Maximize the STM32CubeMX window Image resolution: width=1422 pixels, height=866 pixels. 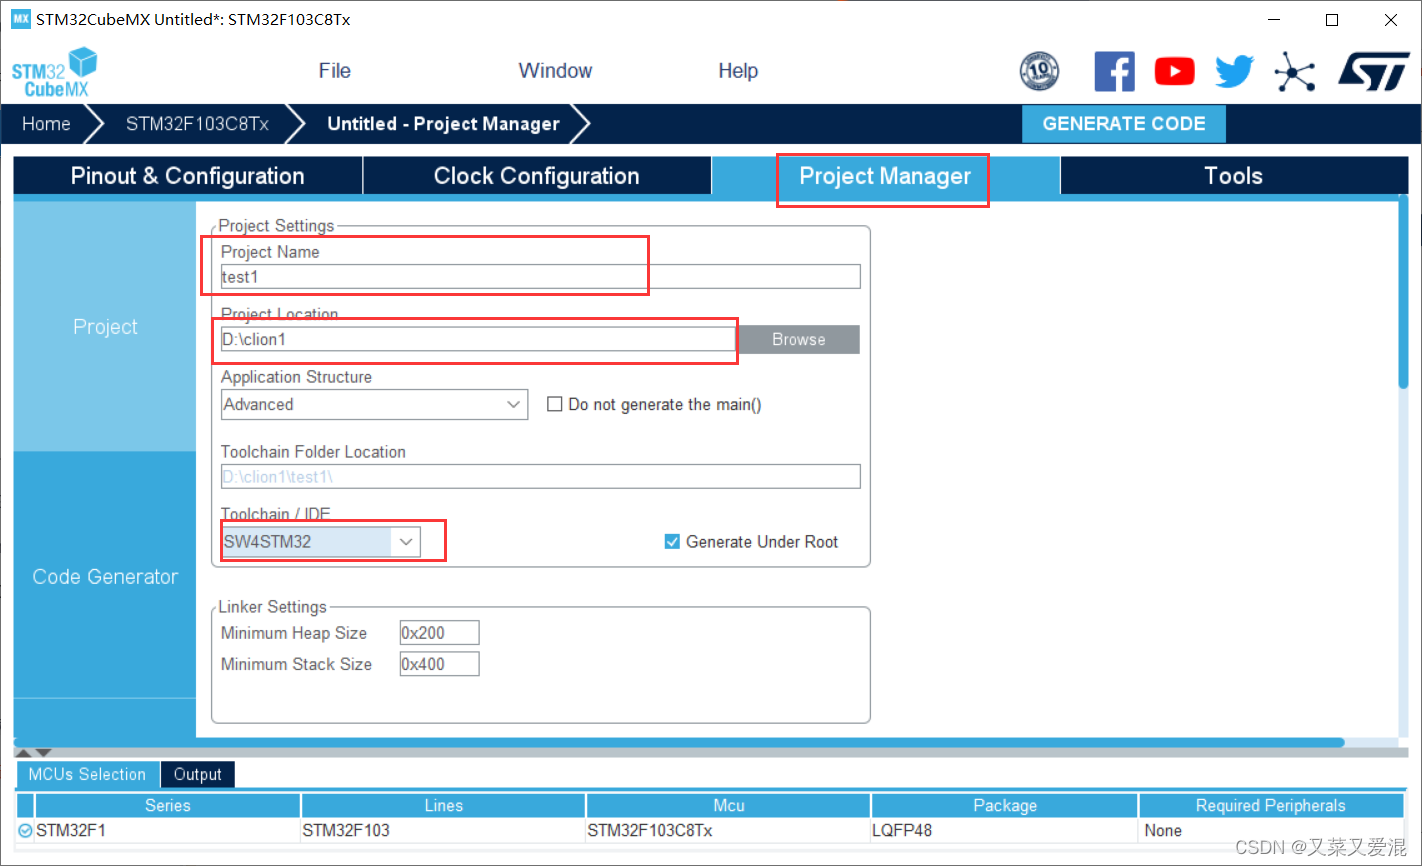pyautogui.click(x=1332, y=20)
